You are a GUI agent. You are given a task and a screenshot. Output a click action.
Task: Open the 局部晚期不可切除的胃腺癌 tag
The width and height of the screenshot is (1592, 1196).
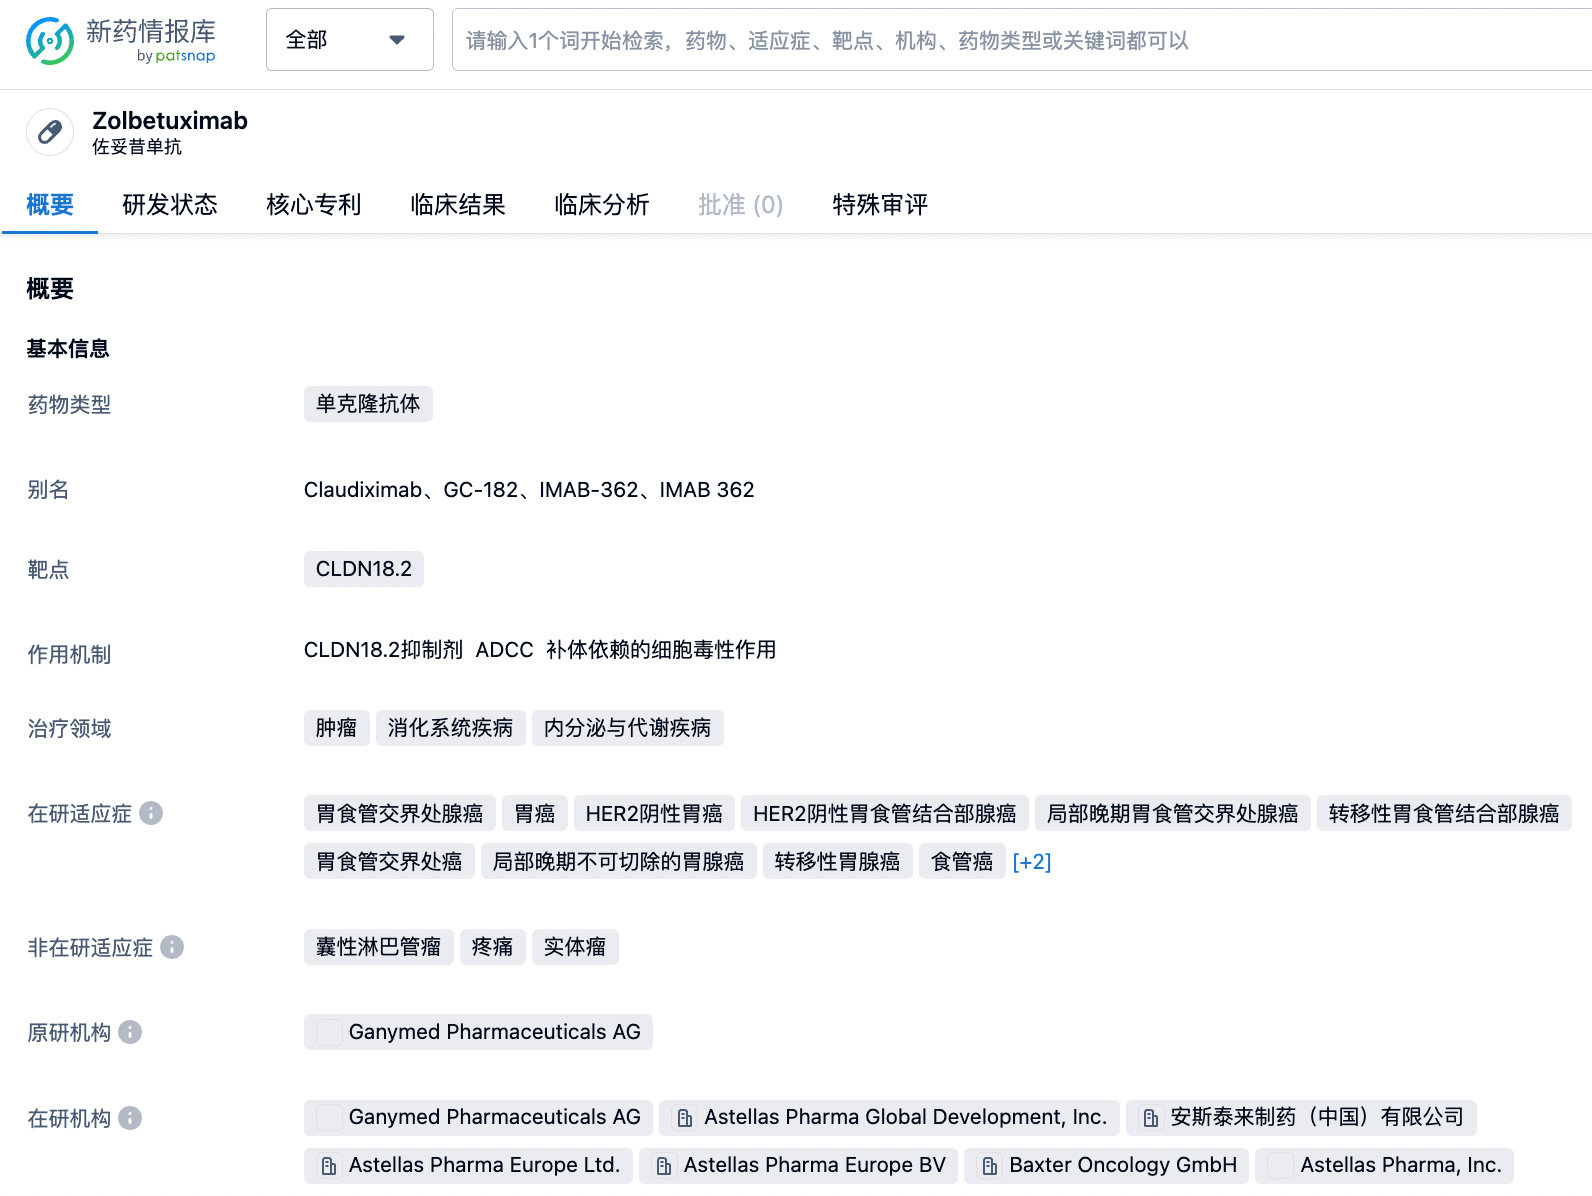(x=619, y=862)
